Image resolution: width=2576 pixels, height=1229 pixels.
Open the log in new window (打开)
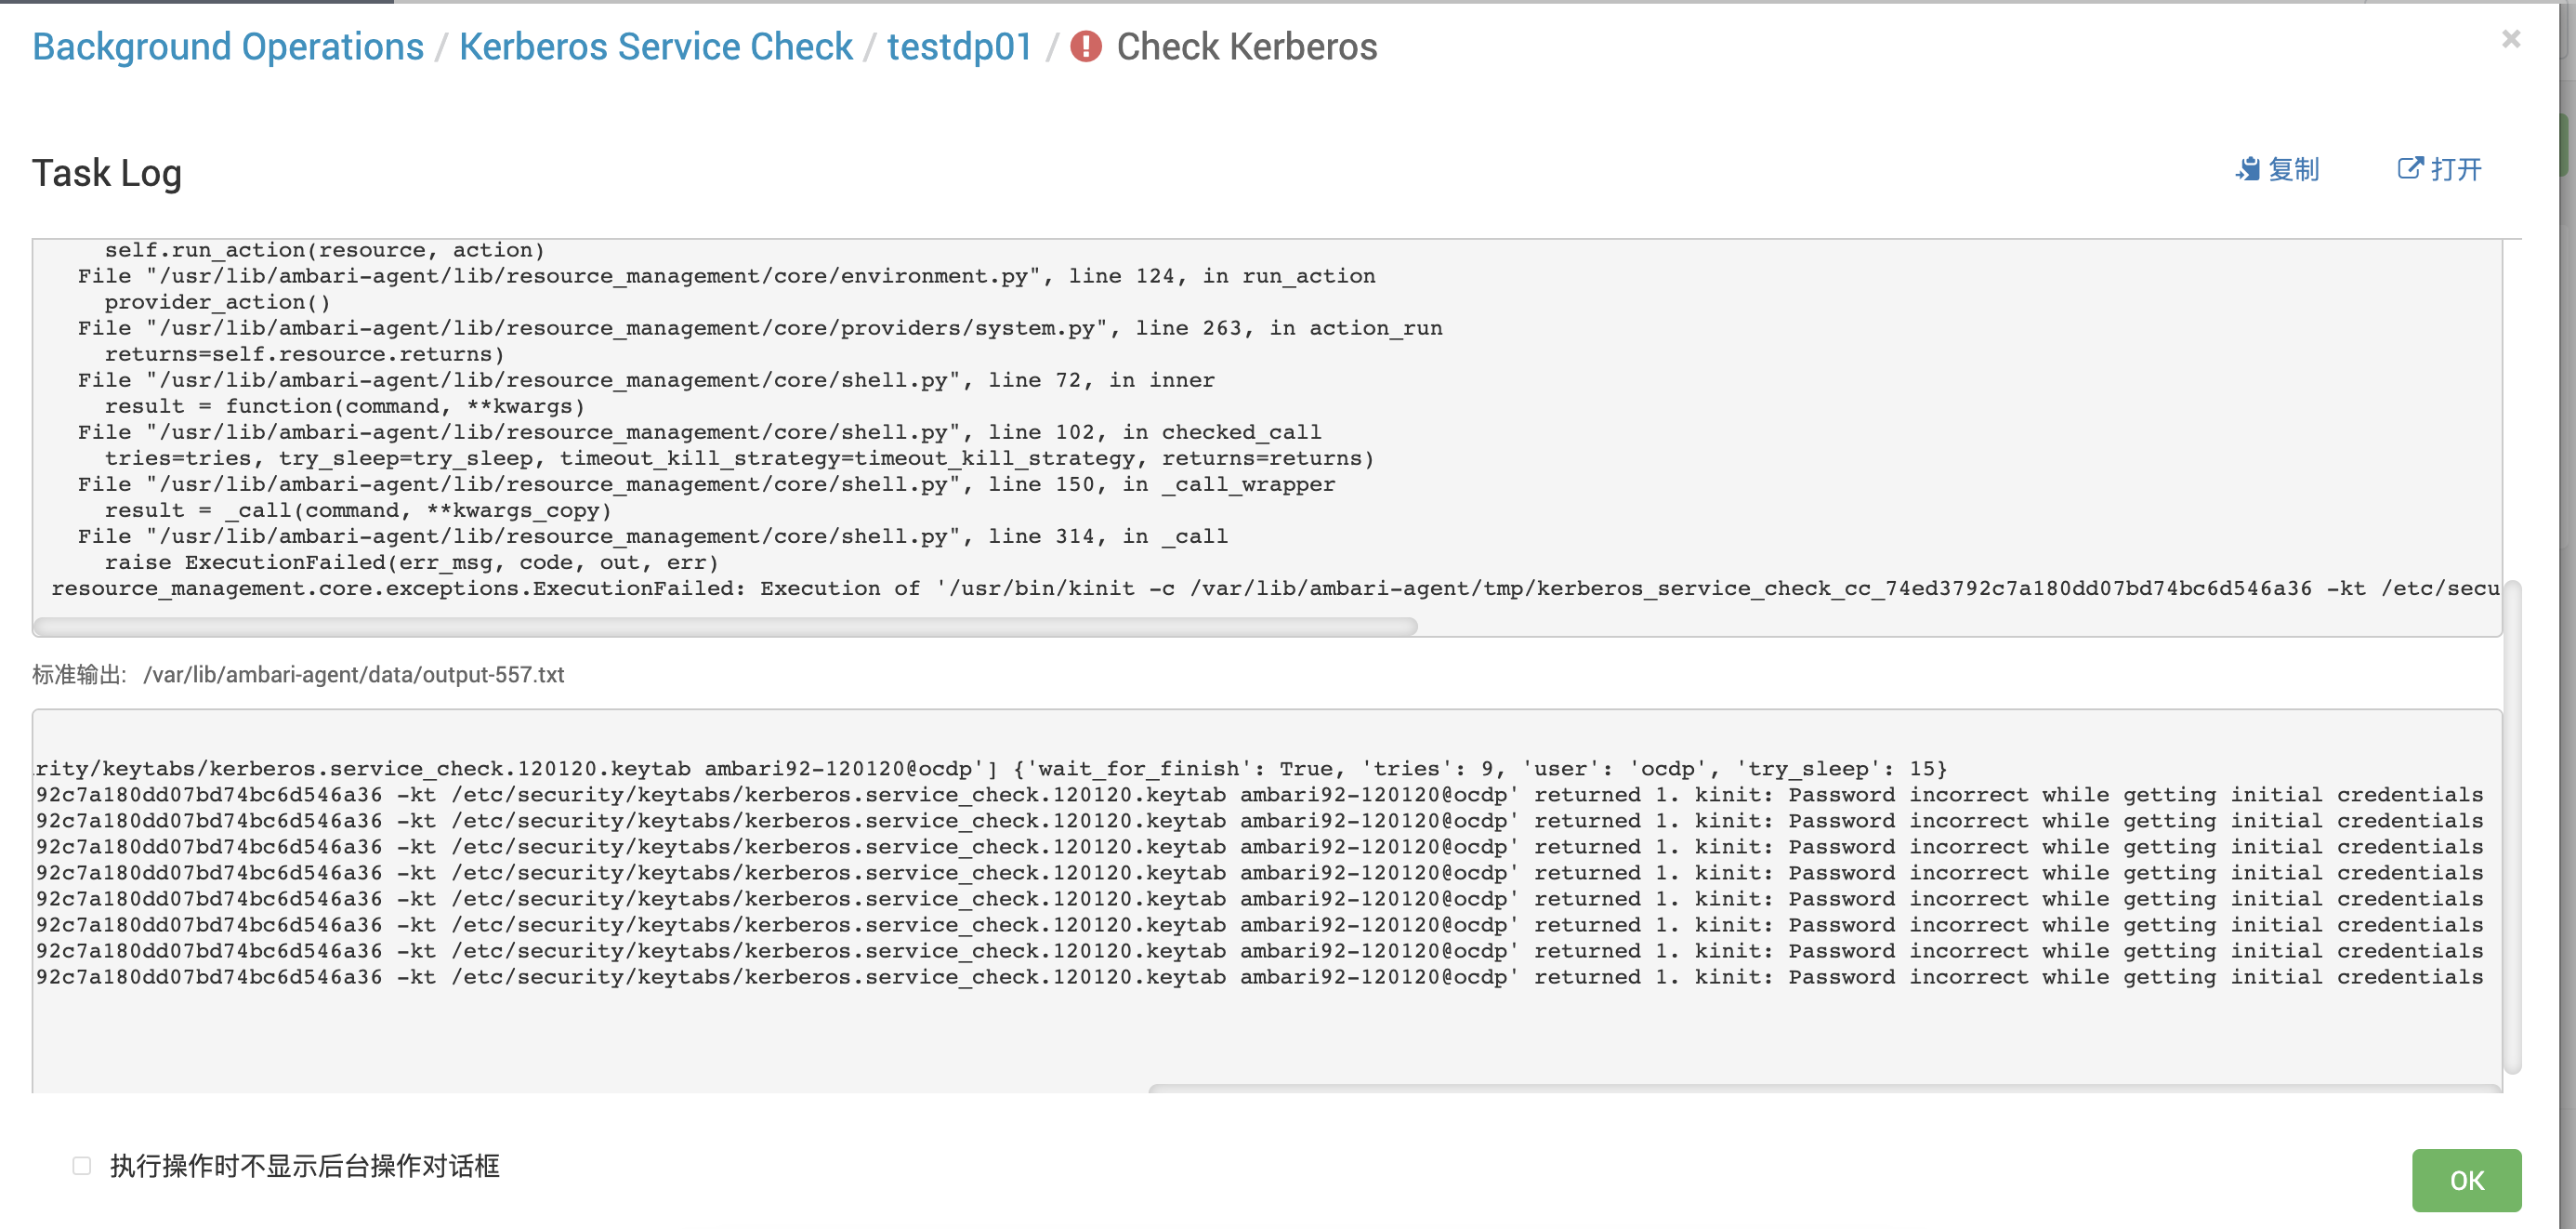pos(2440,170)
